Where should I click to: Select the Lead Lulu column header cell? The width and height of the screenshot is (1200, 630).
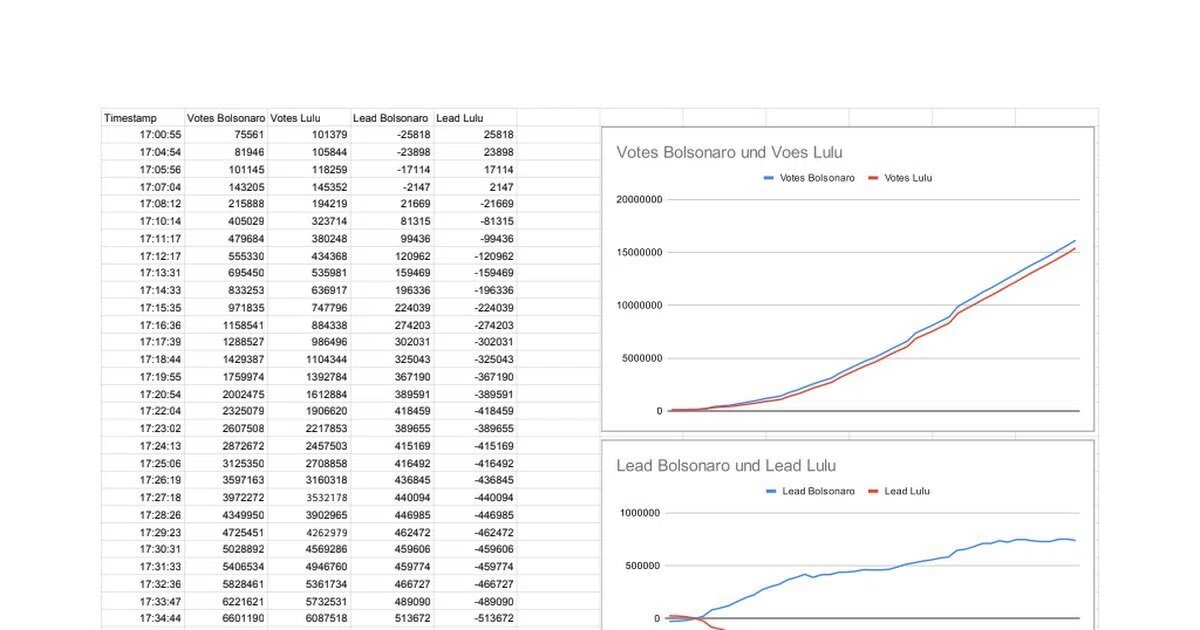tap(475, 118)
